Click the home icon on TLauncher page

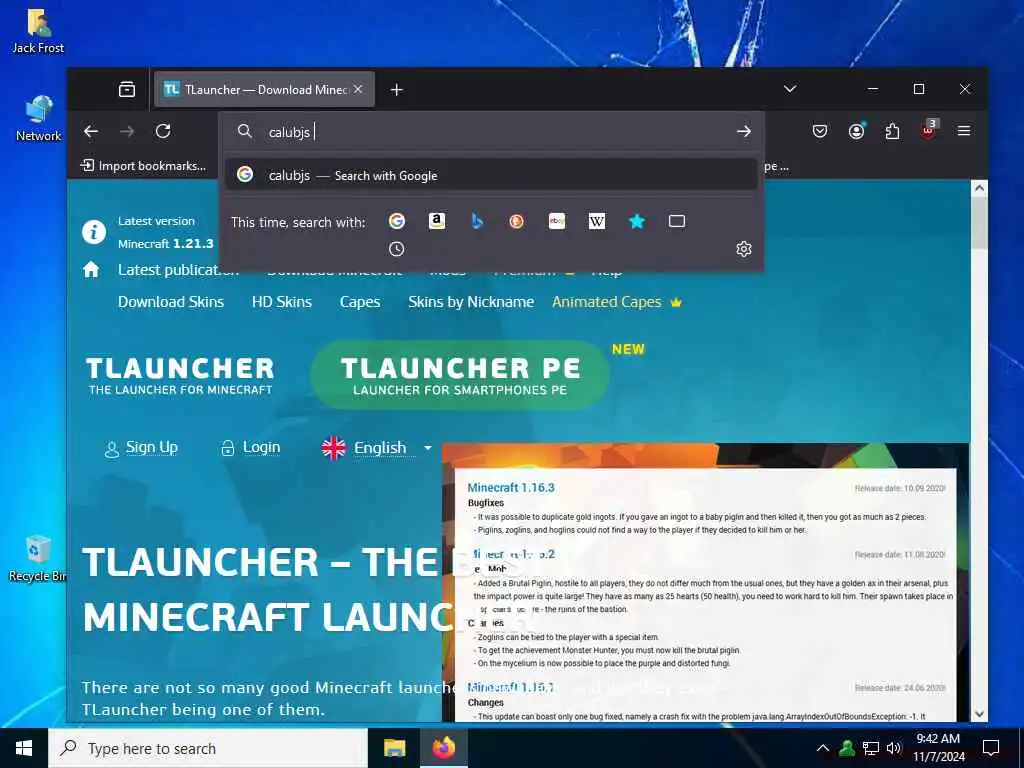tap(91, 269)
